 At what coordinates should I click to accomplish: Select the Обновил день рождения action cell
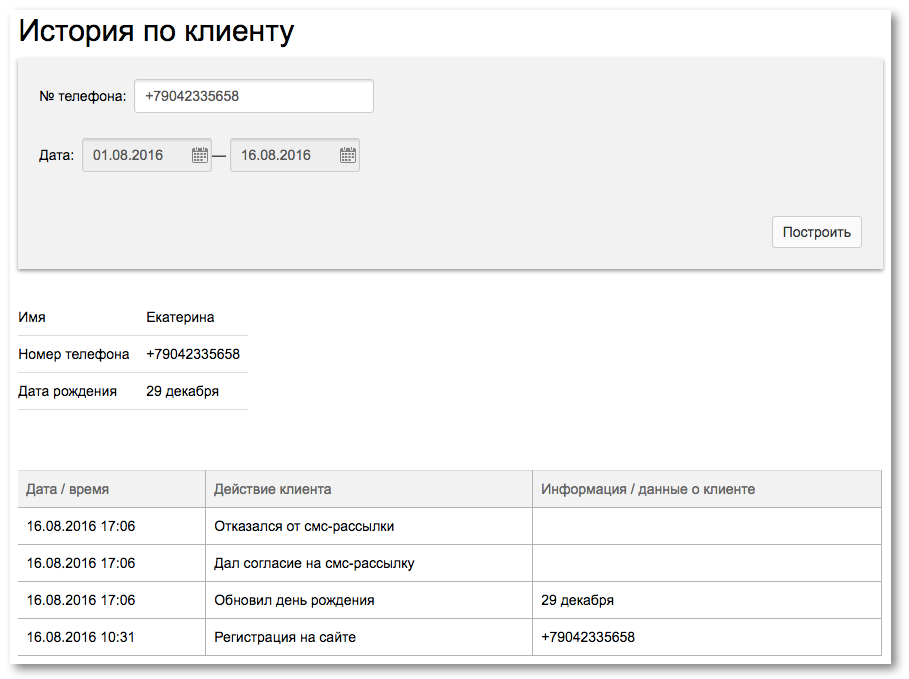[369, 600]
